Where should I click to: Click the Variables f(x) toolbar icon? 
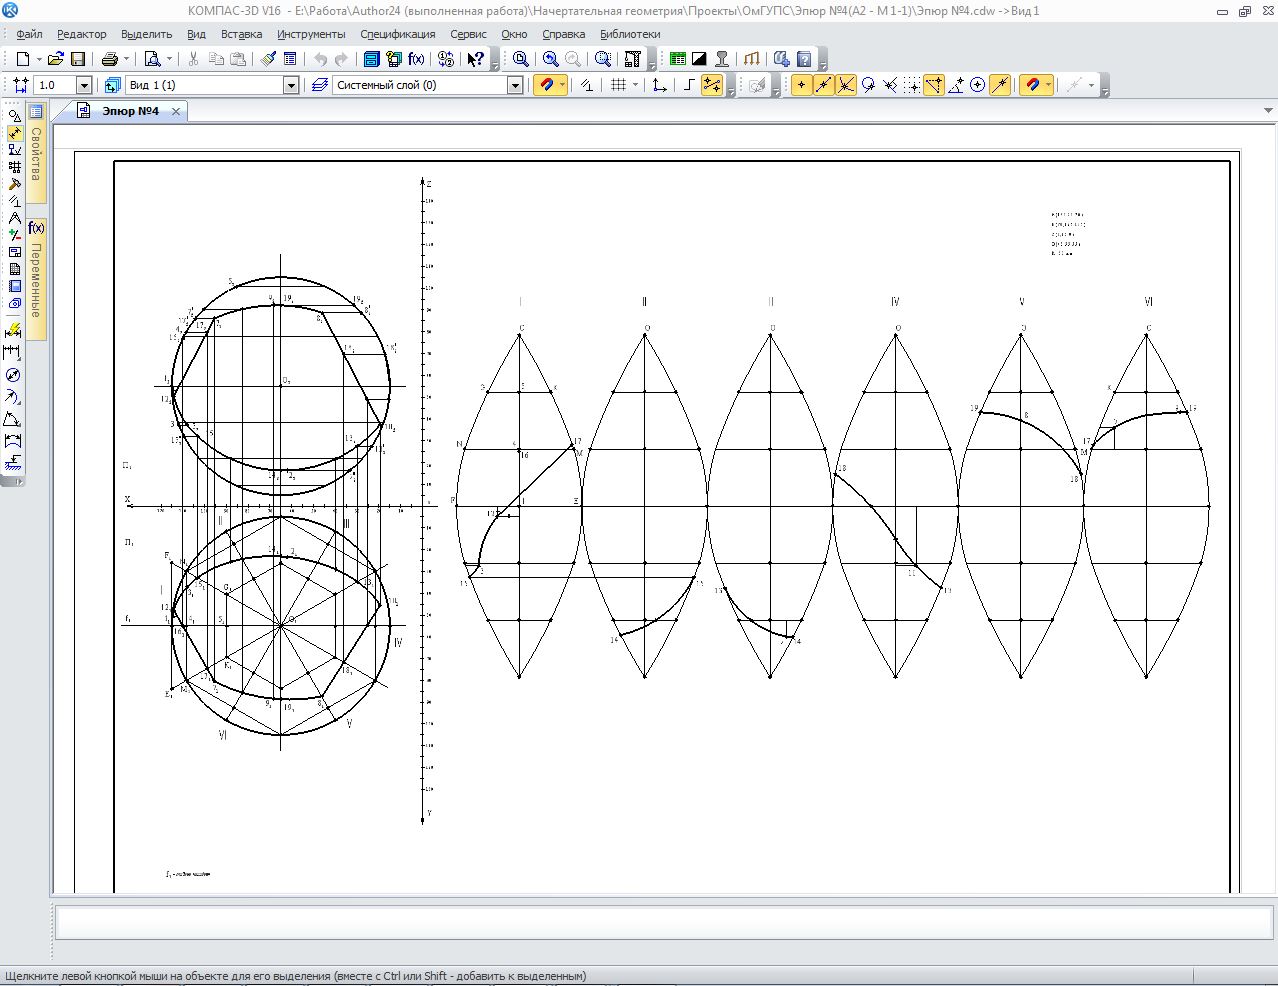[416, 60]
